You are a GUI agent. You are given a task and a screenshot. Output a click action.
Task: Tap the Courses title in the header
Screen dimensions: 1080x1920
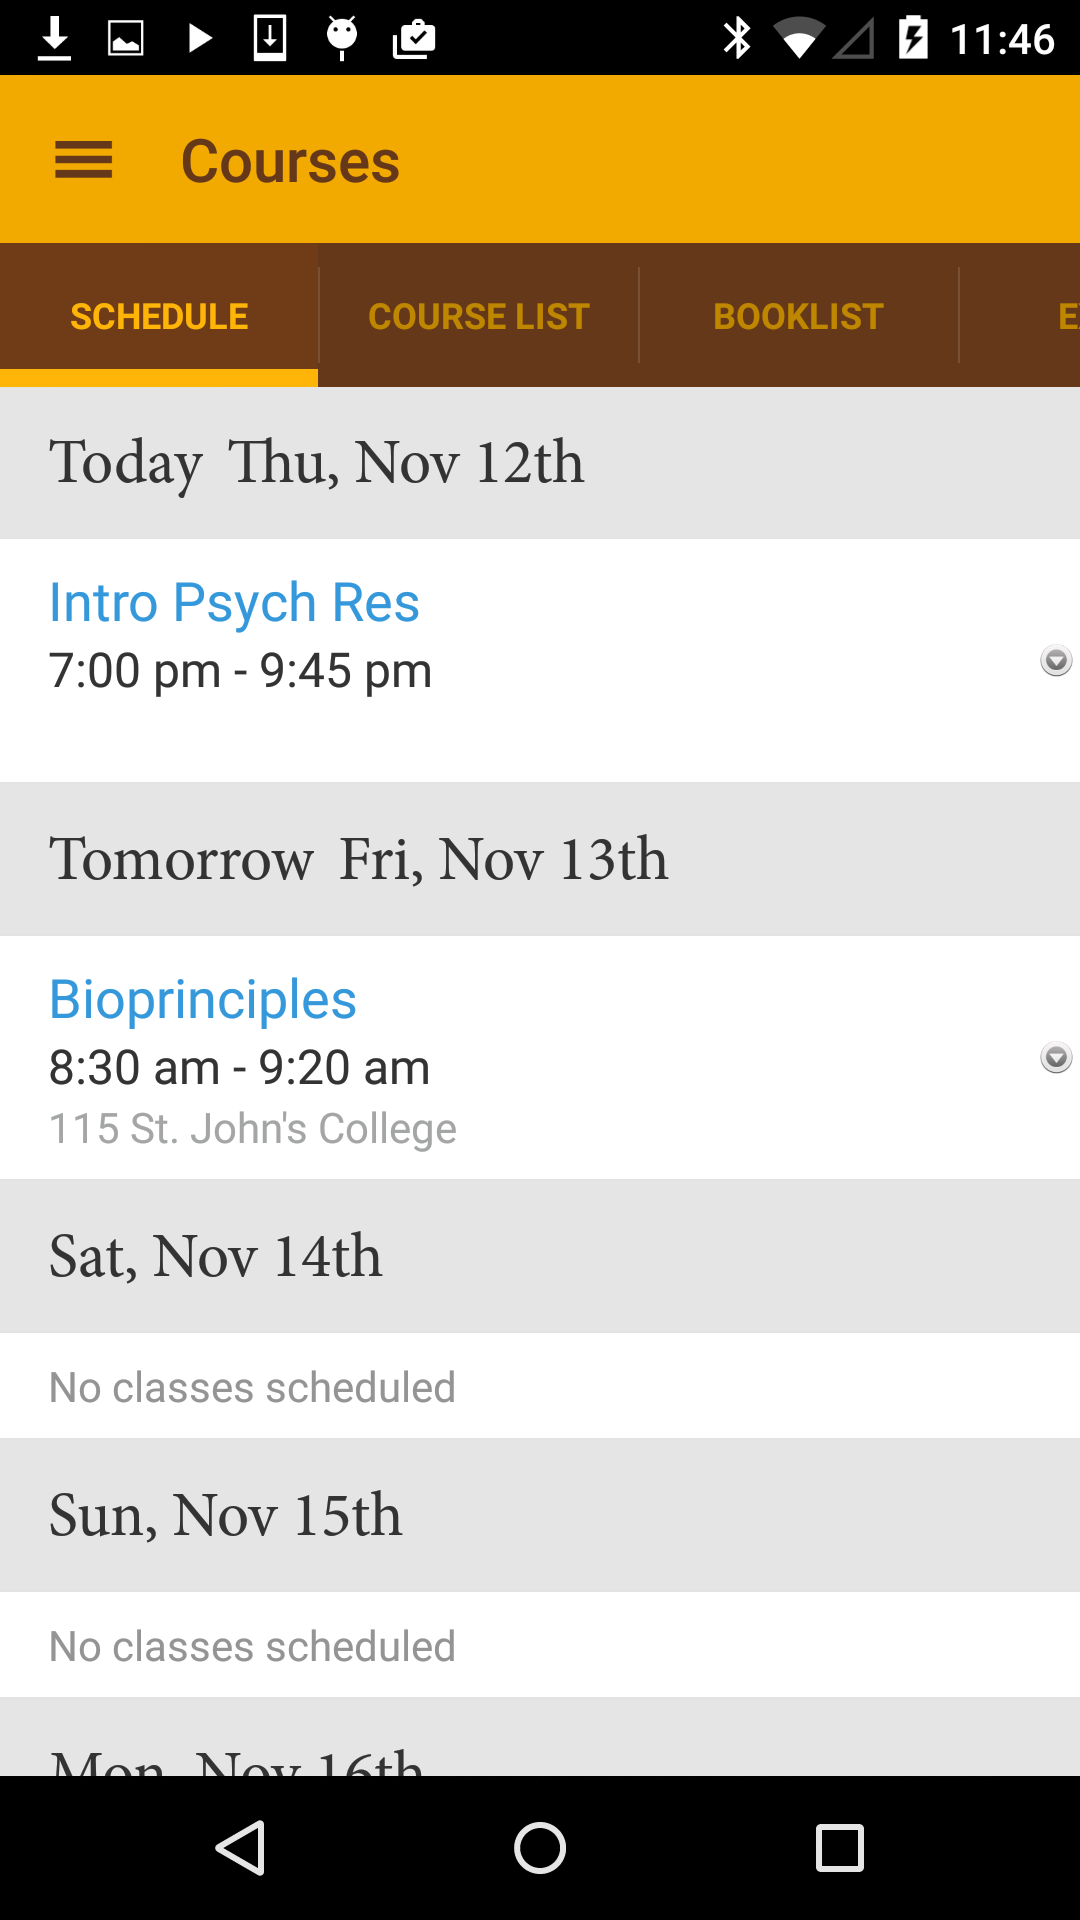pyautogui.click(x=290, y=161)
